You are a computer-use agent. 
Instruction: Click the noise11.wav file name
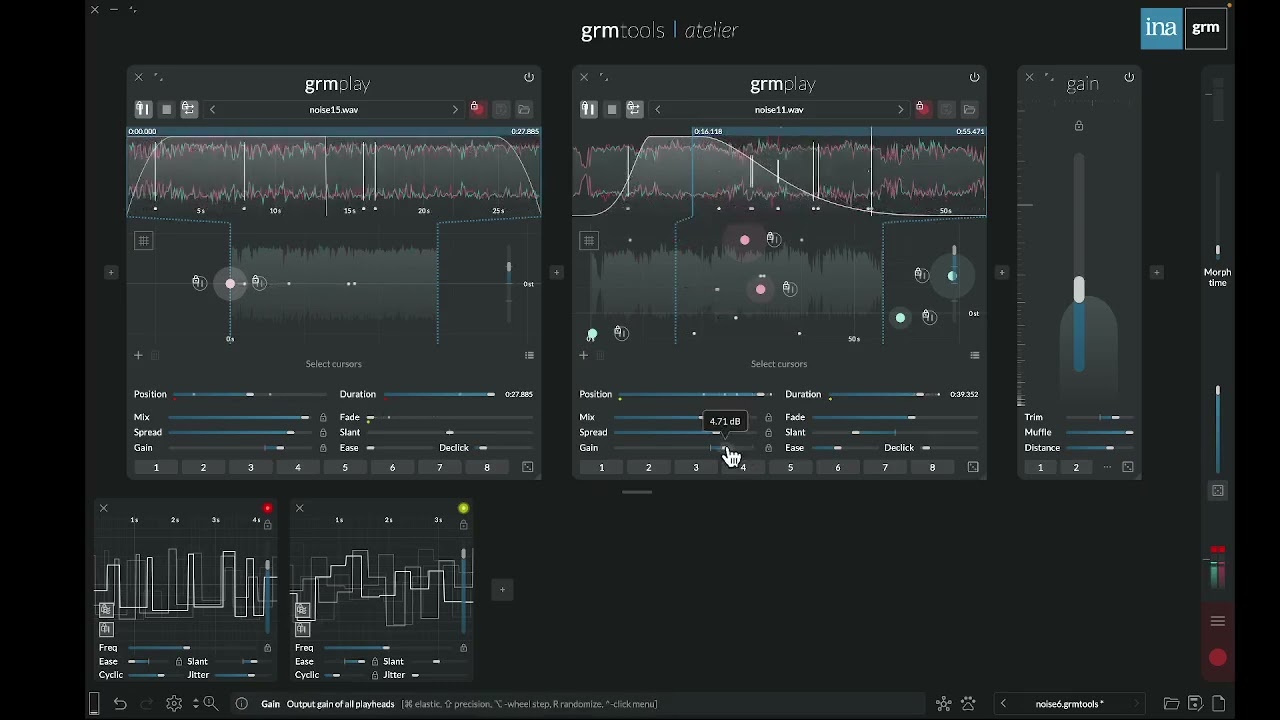pyautogui.click(x=779, y=110)
